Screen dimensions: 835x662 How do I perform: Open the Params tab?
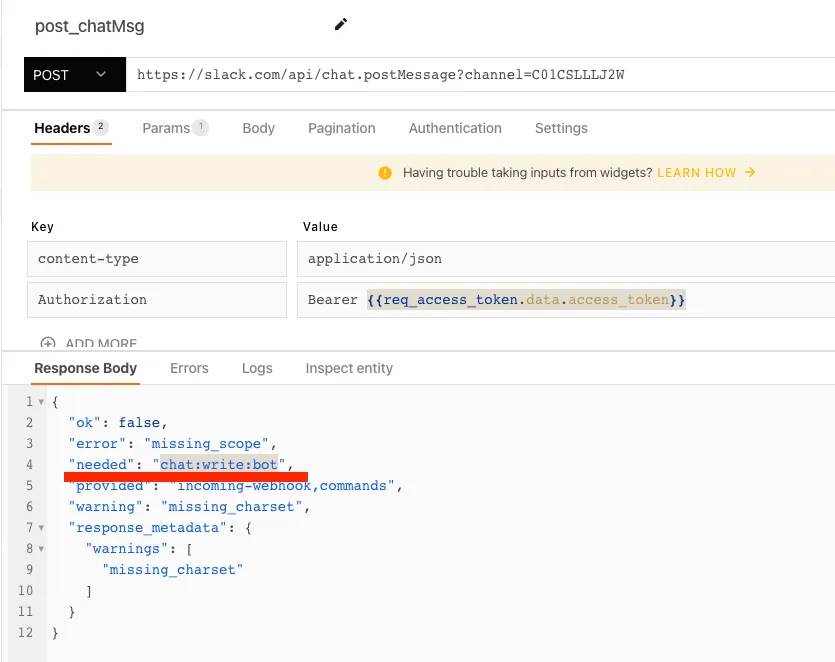(166, 128)
